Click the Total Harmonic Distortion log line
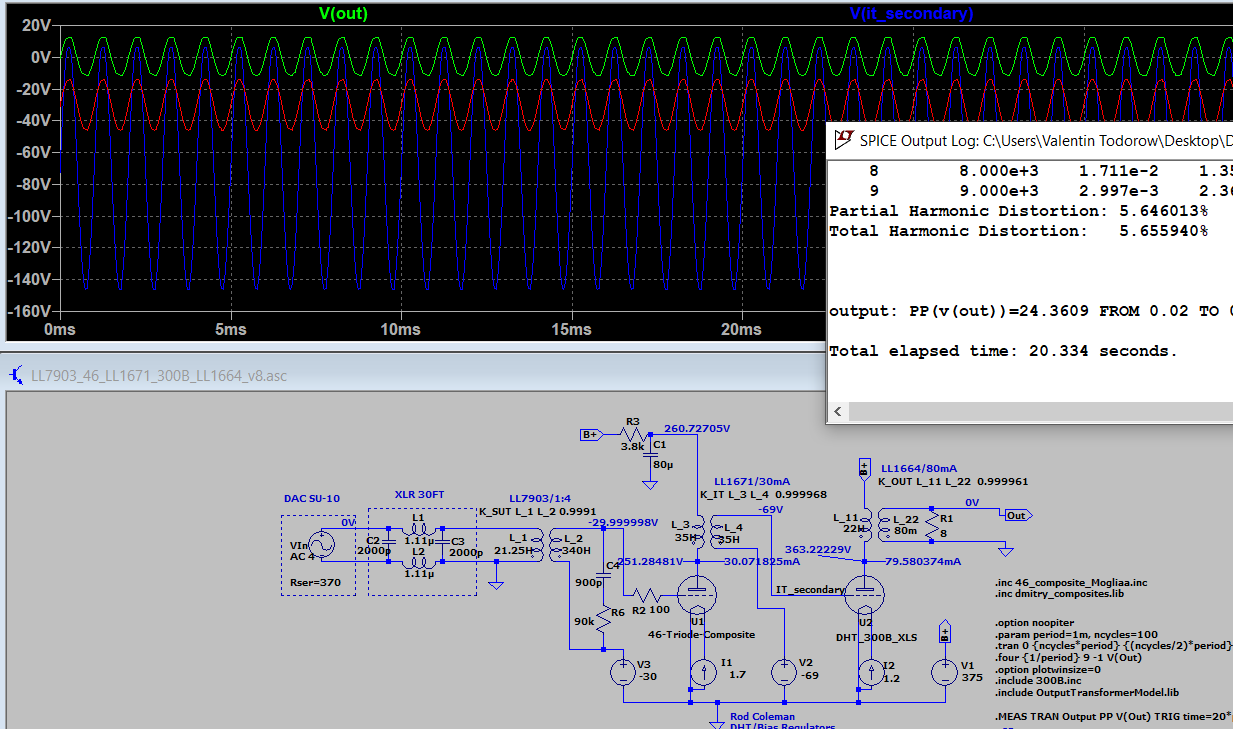 1018,231
